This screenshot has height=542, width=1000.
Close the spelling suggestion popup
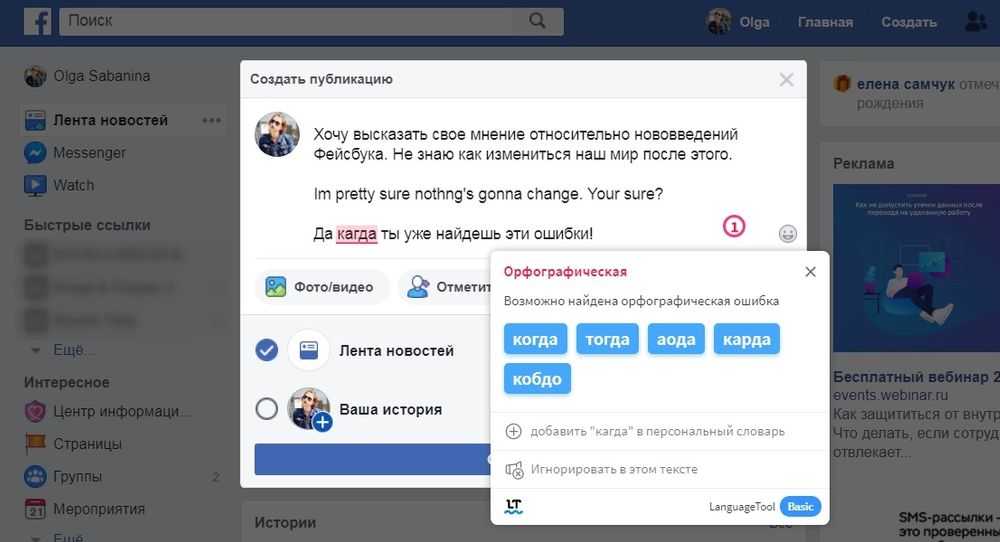pos(810,272)
